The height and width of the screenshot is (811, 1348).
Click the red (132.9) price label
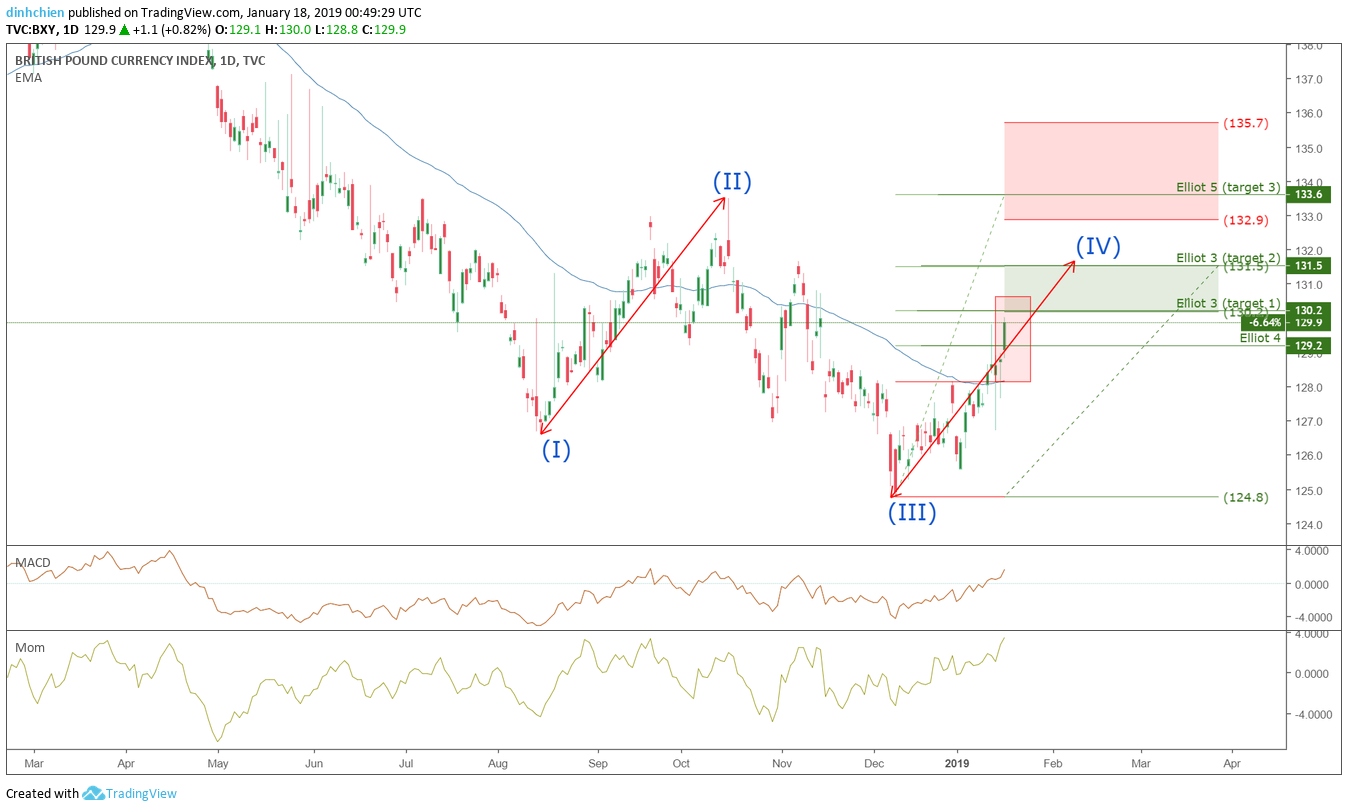(x=1246, y=220)
